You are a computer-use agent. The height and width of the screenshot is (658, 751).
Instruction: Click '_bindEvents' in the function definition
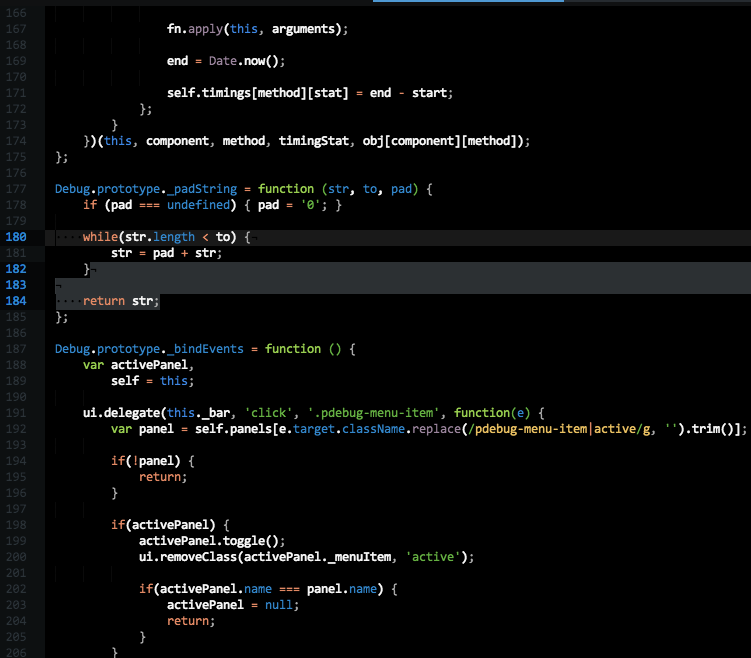click(205, 349)
